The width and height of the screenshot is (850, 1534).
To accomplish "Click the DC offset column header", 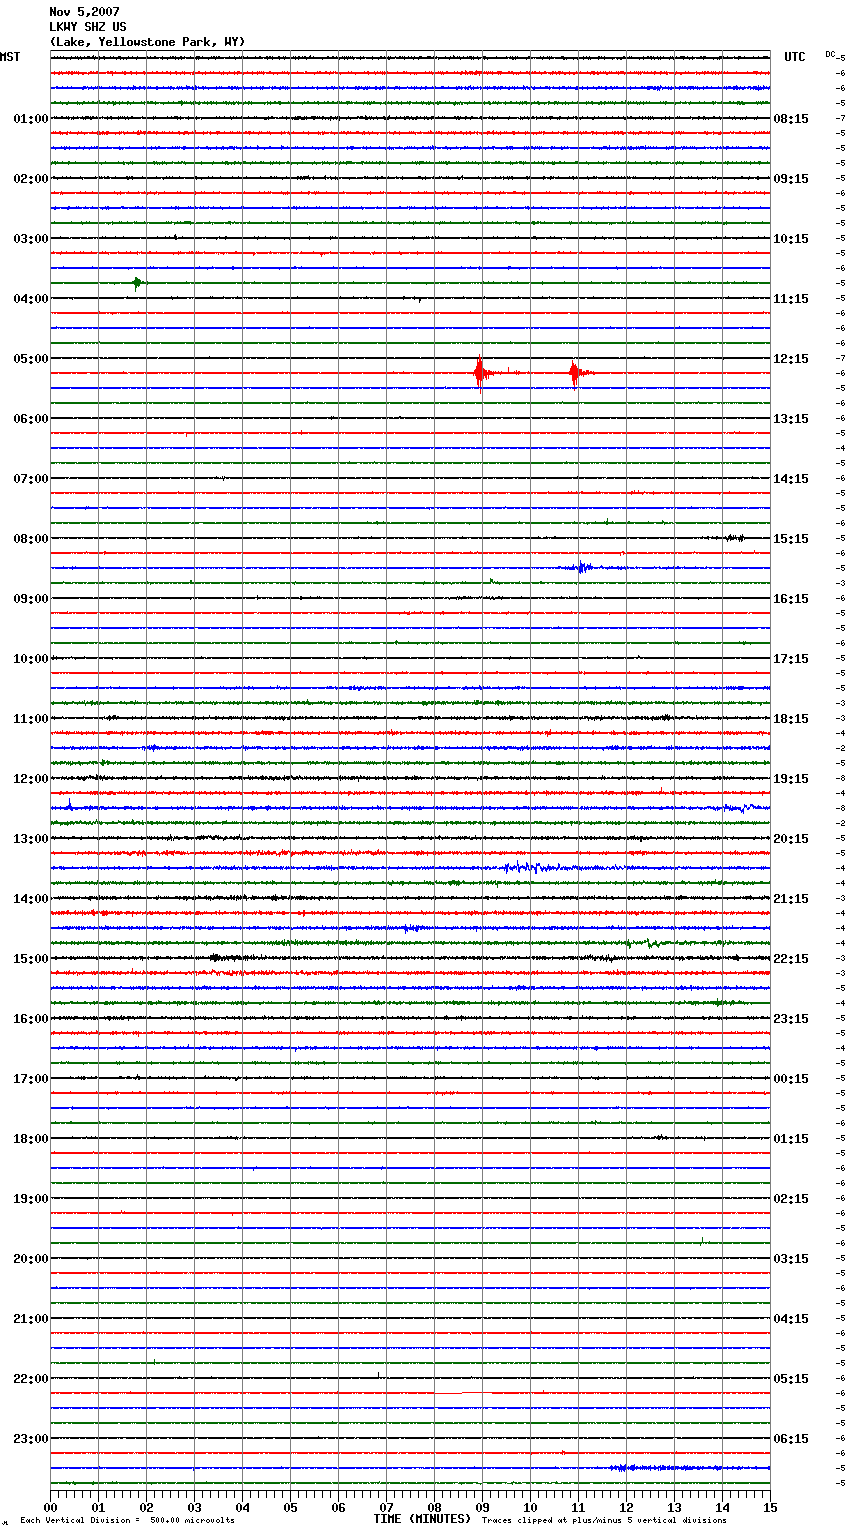I will tap(830, 54).
